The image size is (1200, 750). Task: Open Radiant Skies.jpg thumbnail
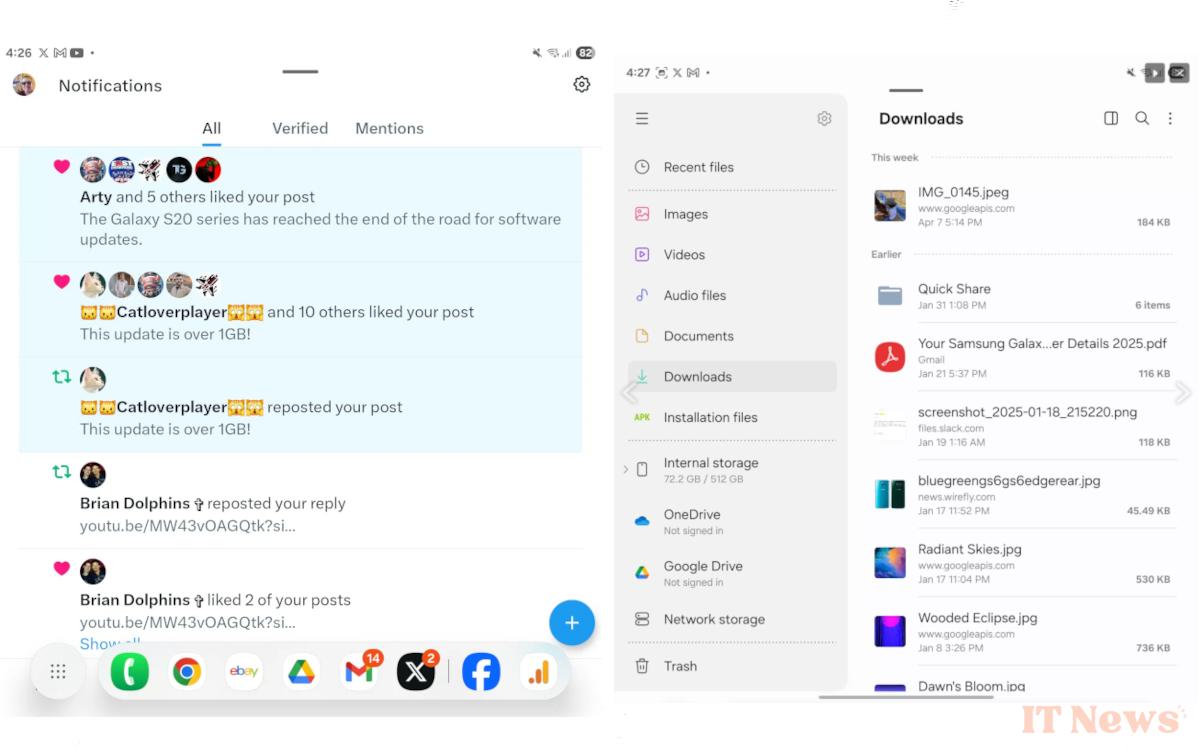coord(890,563)
